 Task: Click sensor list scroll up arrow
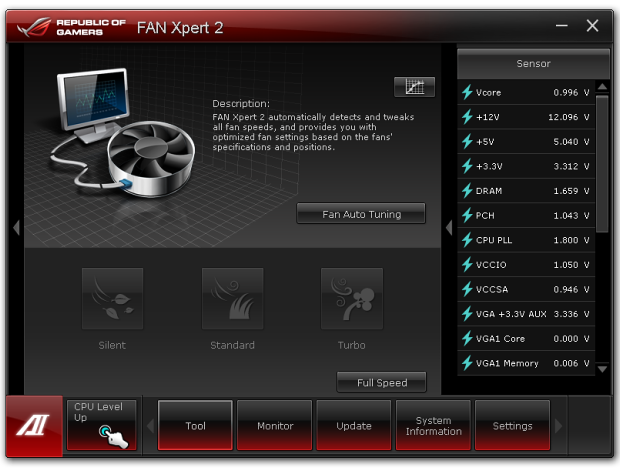[602, 87]
